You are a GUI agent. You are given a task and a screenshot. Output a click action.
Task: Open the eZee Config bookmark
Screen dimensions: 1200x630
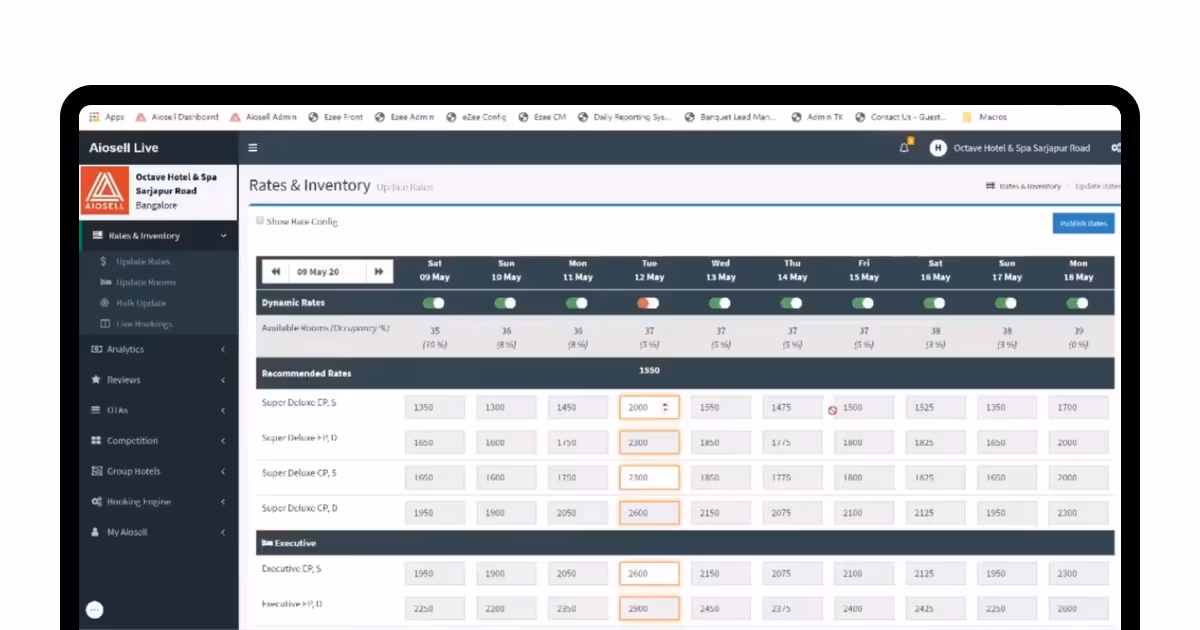[x=477, y=117]
